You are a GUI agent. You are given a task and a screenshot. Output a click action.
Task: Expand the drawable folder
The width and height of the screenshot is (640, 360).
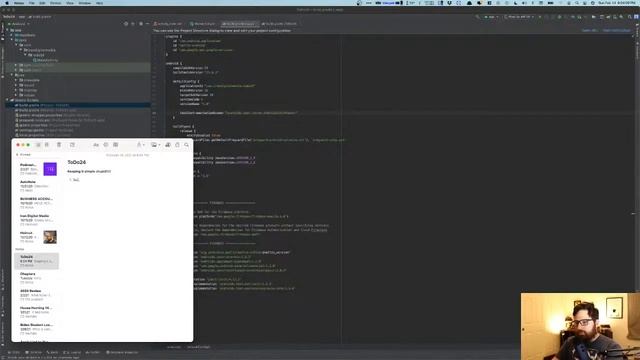click(16, 80)
